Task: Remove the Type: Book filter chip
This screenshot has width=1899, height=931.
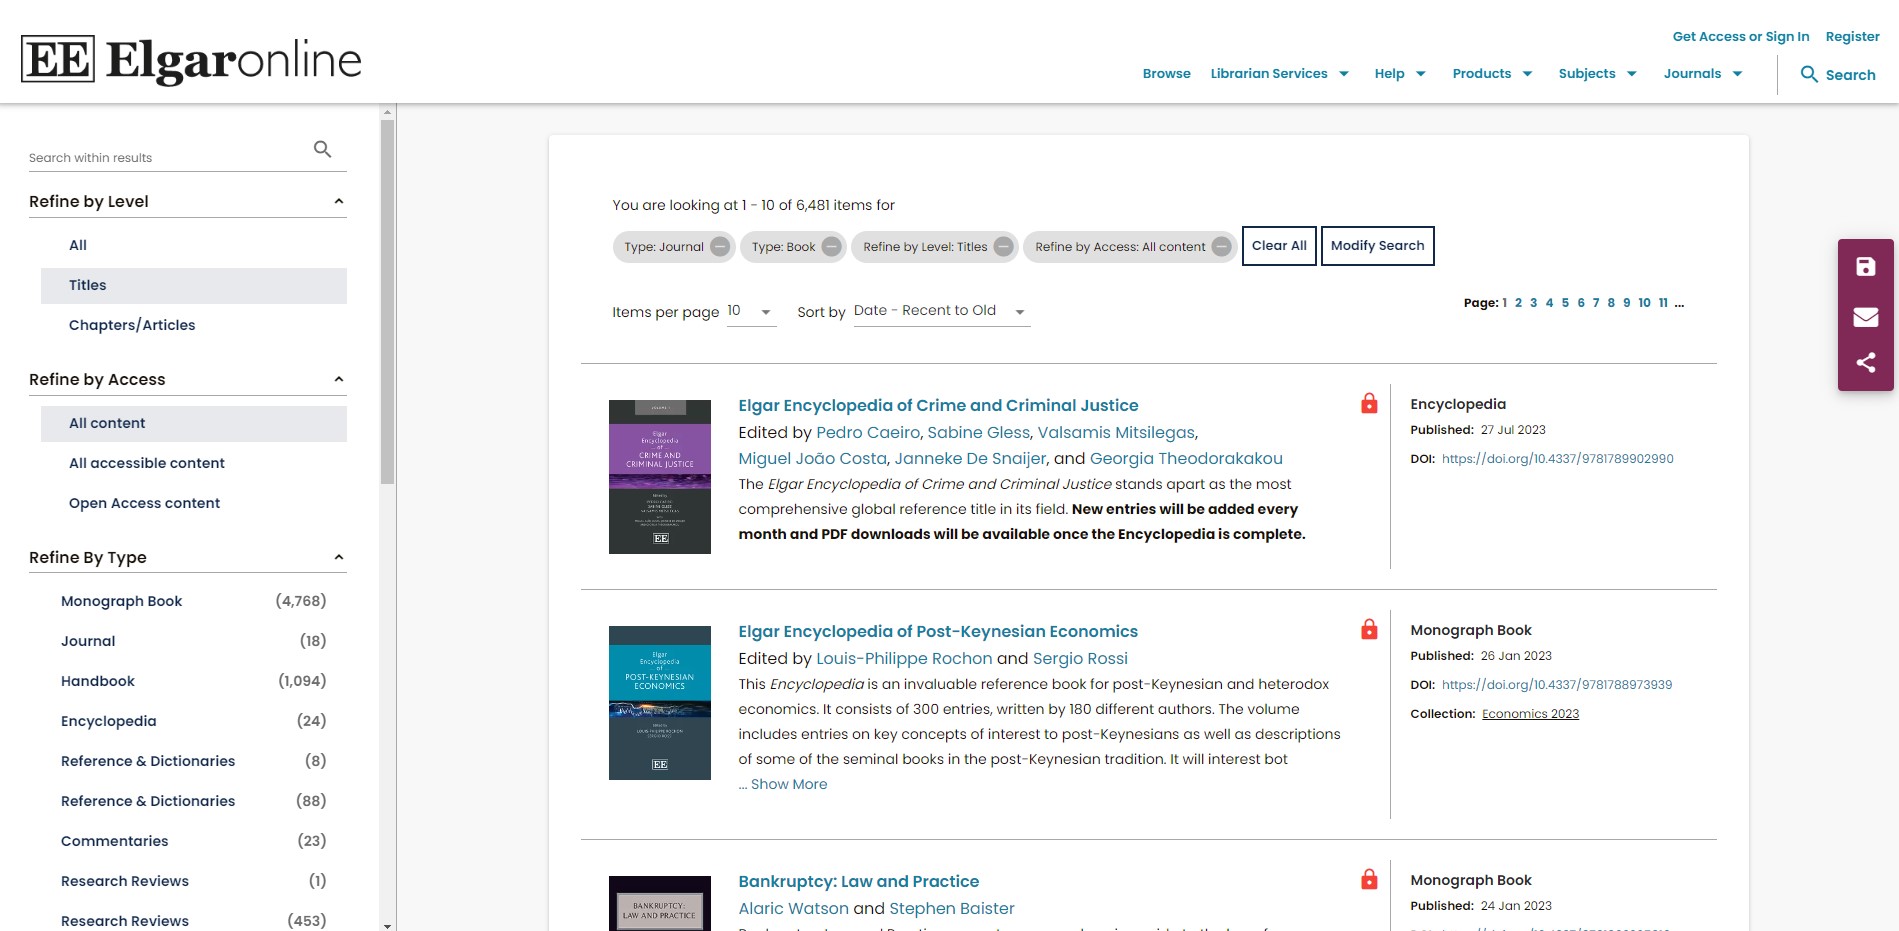Action: tap(832, 247)
